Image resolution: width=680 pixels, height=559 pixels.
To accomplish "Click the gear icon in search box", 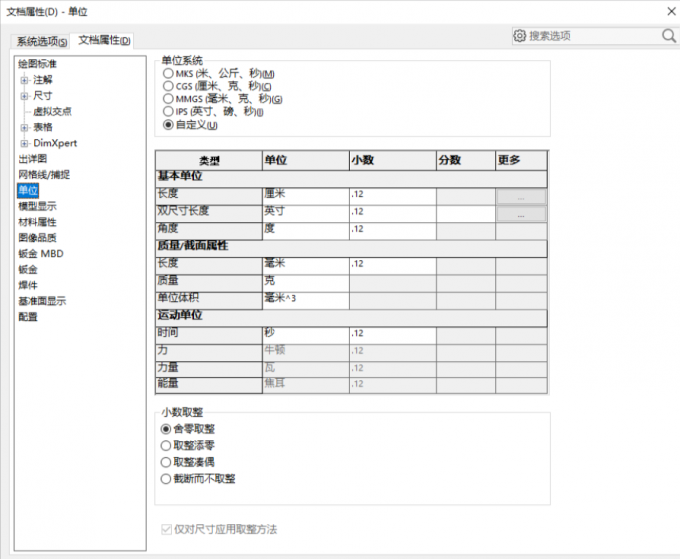I will tap(519, 36).
